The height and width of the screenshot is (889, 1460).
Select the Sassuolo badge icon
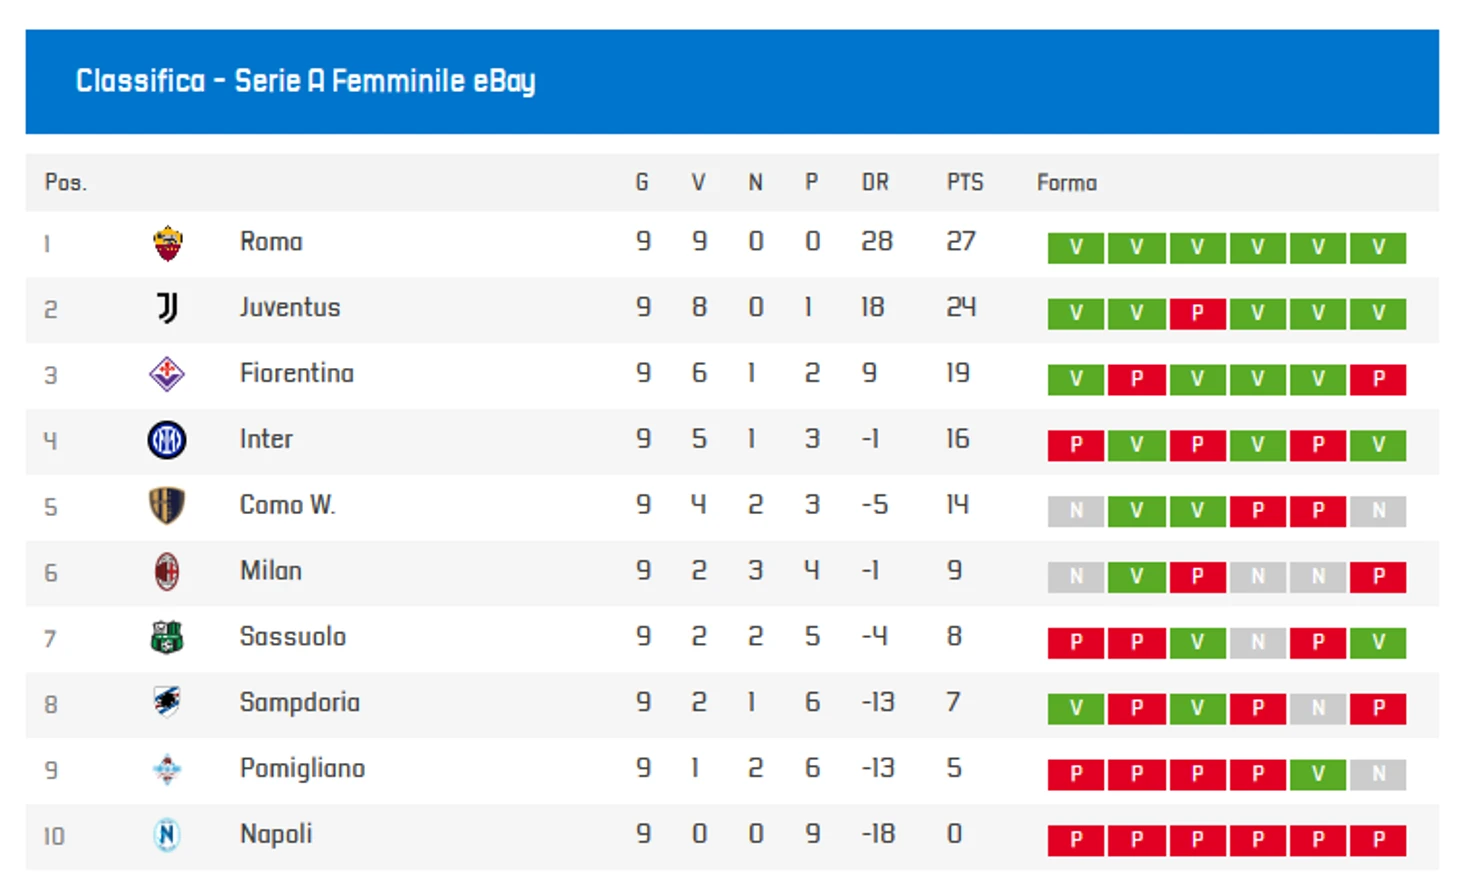[167, 637]
